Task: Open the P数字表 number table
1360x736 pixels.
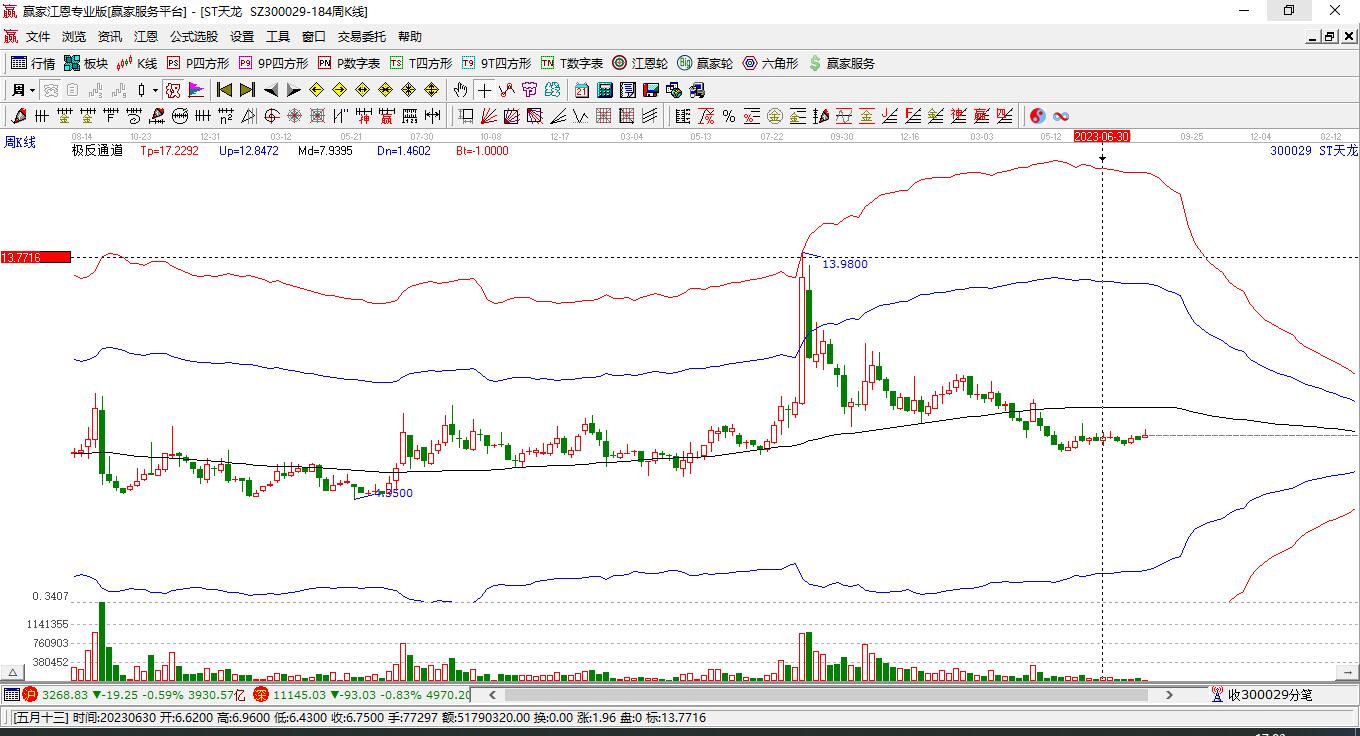Action: 348,63
